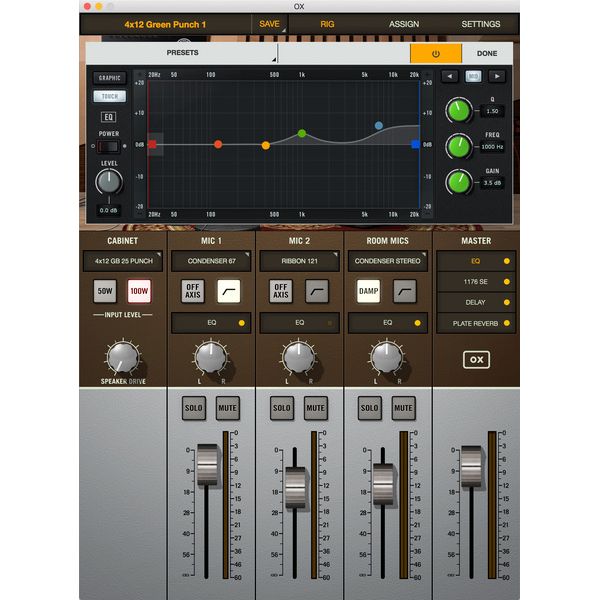The height and width of the screenshot is (600, 600).
Task: Open the RIG tab
Action: (327, 24)
